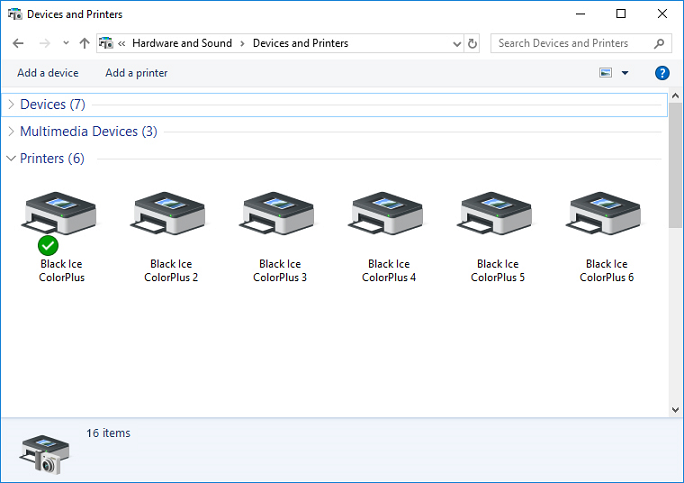
Task: Open the view options dropdown arrow
Action: (x=625, y=73)
